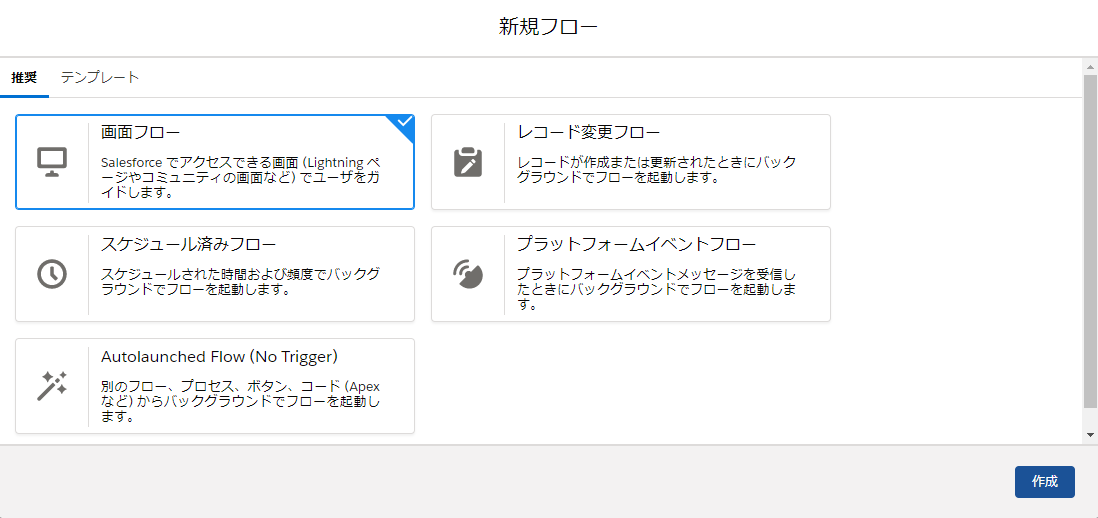
Task: Click the scrollbar up arrow
Action: (1090, 66)
